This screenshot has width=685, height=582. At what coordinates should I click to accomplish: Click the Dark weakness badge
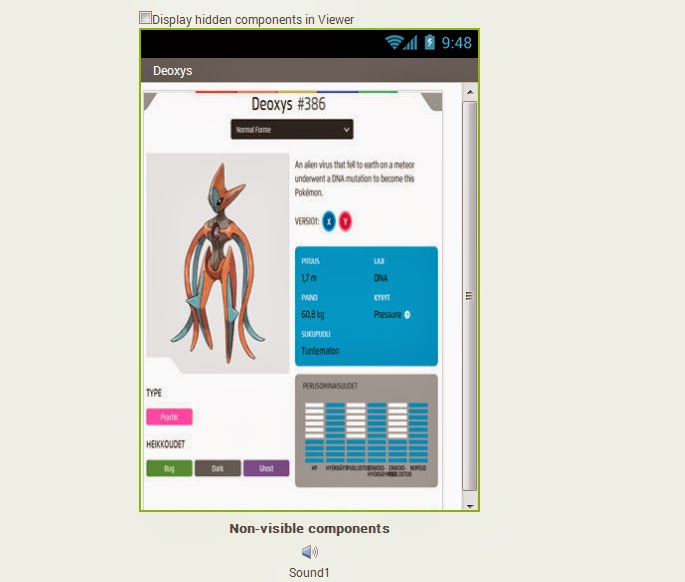pyautogui.click(x=218, y=468)
